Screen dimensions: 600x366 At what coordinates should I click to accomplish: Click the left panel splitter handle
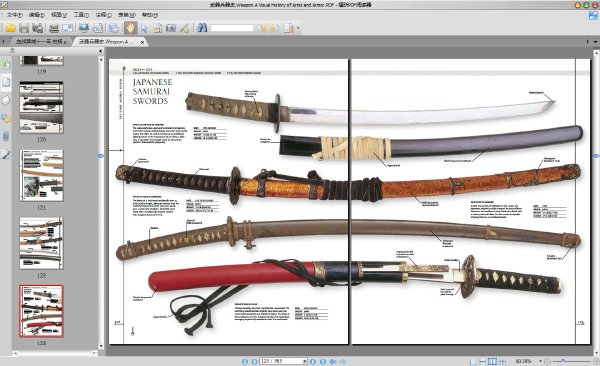101,156
